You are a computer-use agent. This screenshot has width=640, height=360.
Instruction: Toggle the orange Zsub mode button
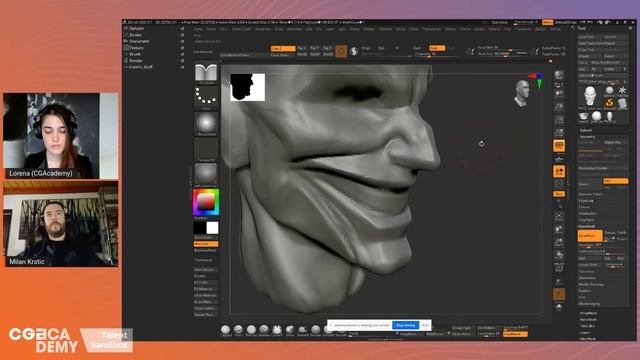coord(437,48)
